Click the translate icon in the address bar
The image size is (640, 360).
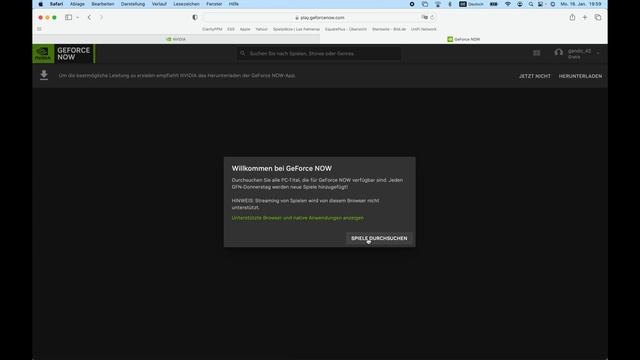tap(424, 18)
